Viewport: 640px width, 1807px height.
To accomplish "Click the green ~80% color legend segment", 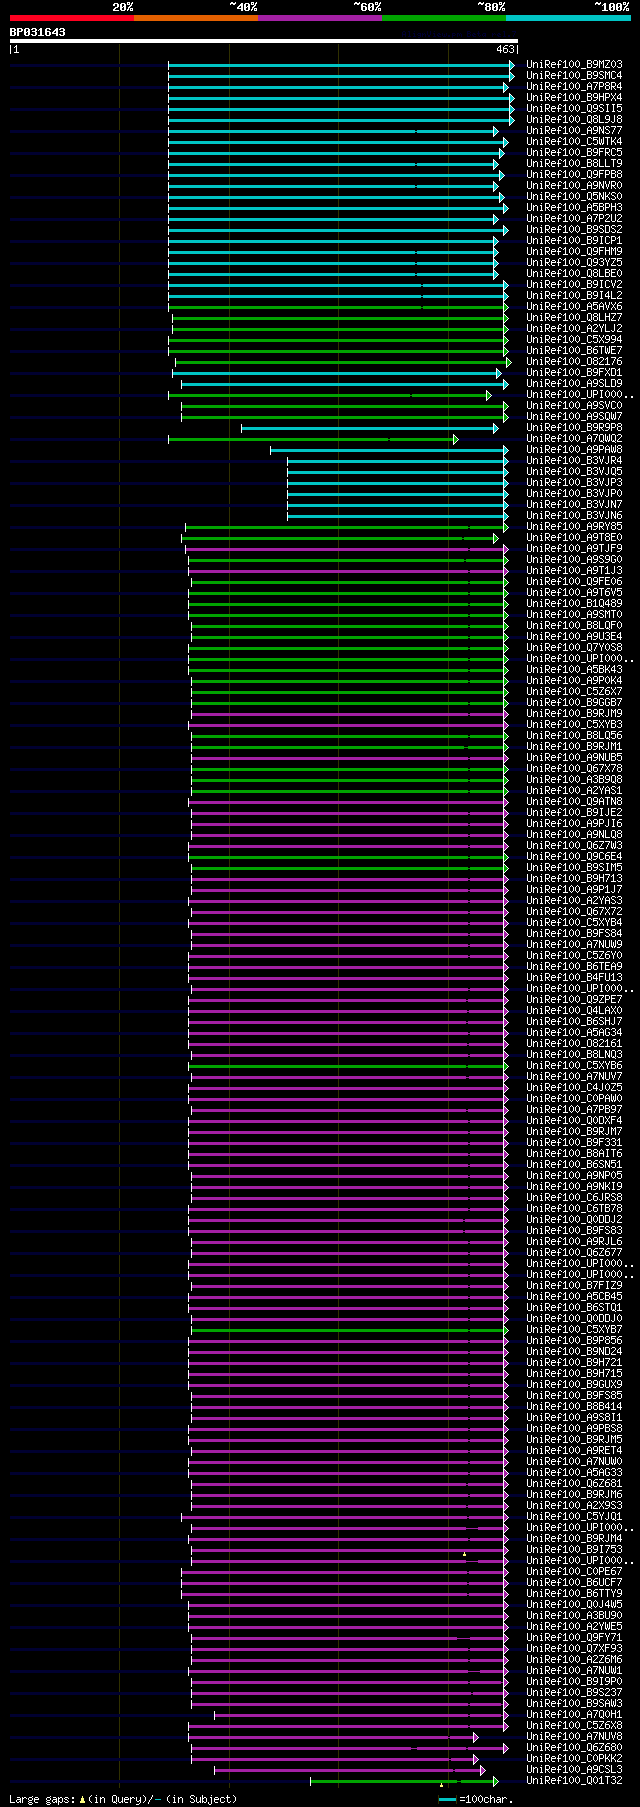I will [x=444, y=18].
